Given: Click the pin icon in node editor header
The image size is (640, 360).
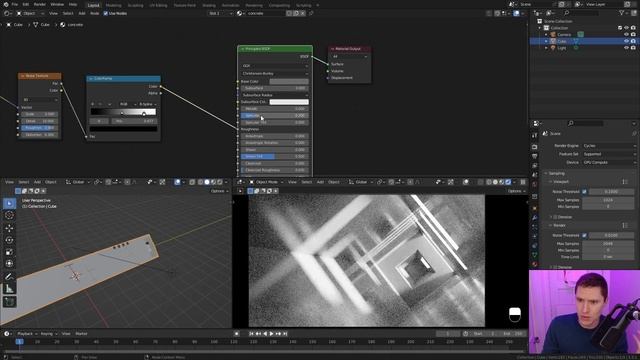Looking at the screenshot, I should [x=311, y=13].
